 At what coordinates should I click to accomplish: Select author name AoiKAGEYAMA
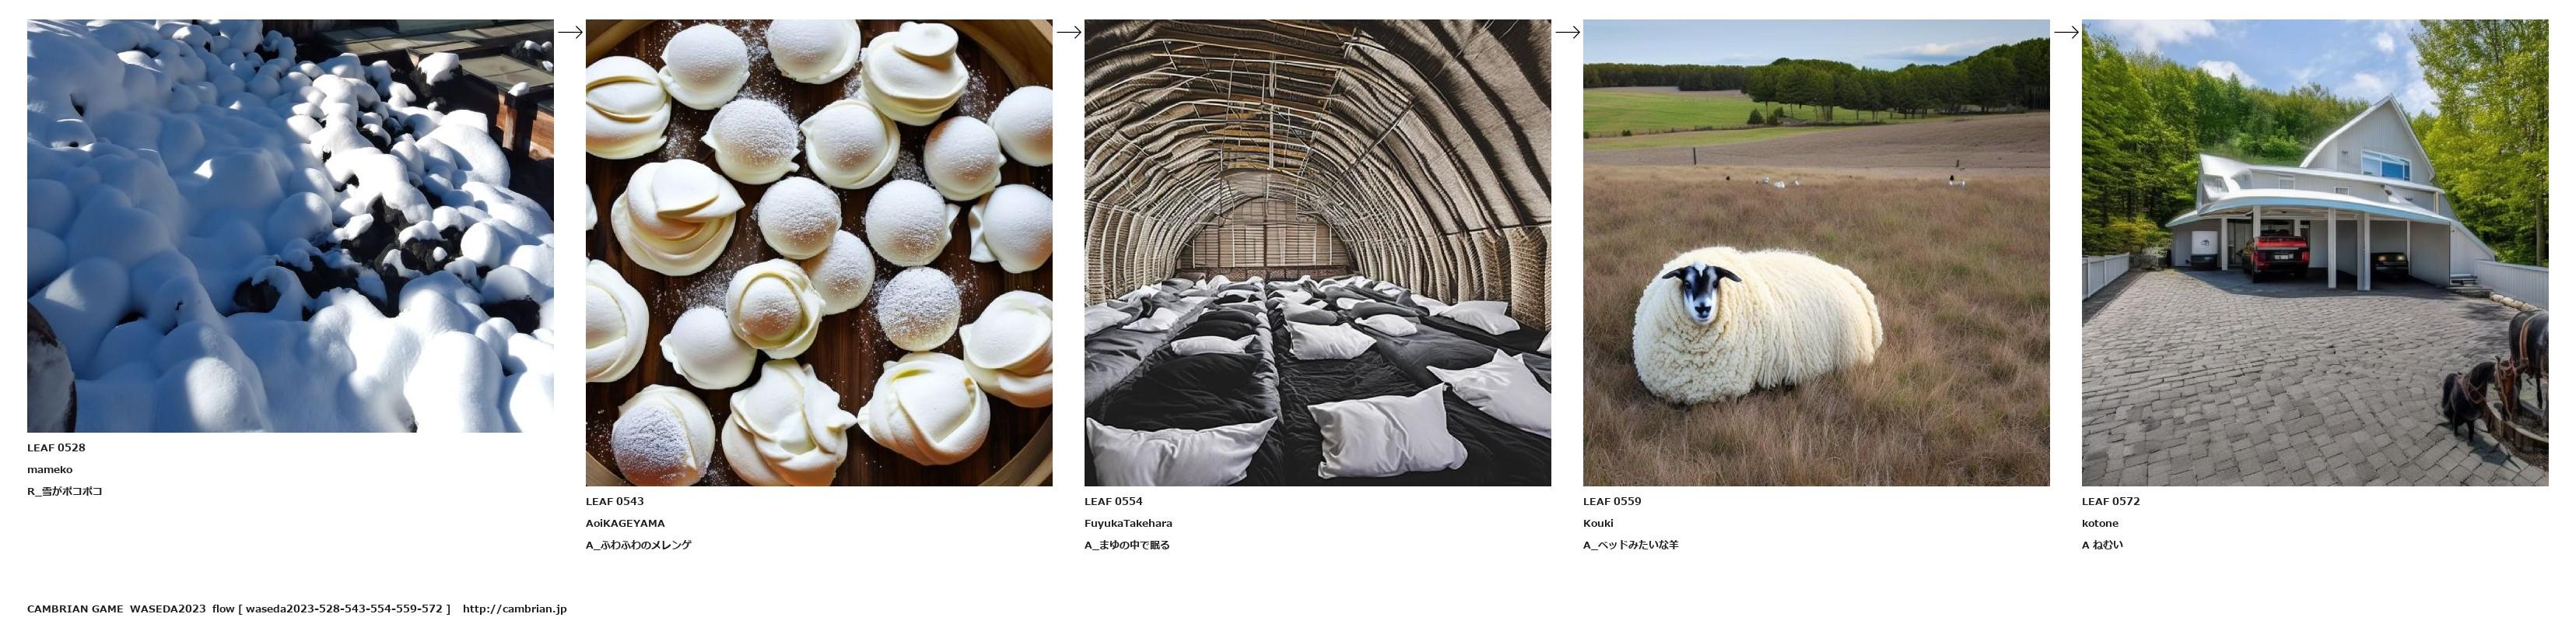625,524
